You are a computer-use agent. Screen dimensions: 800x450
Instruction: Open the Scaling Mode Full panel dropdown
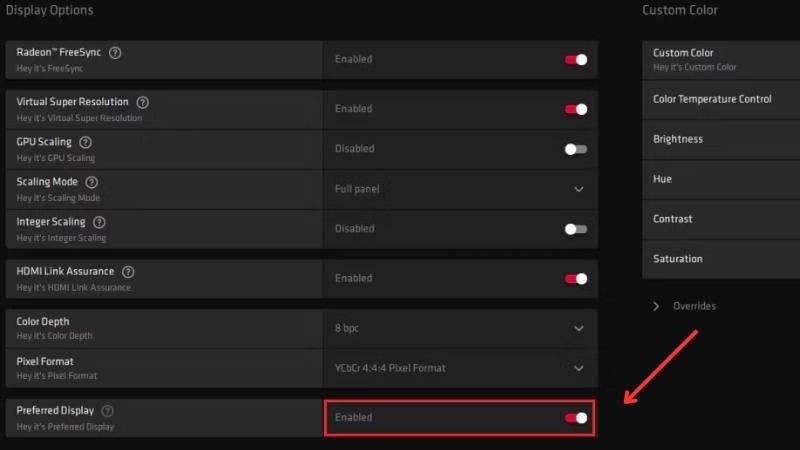click(460, 189)
